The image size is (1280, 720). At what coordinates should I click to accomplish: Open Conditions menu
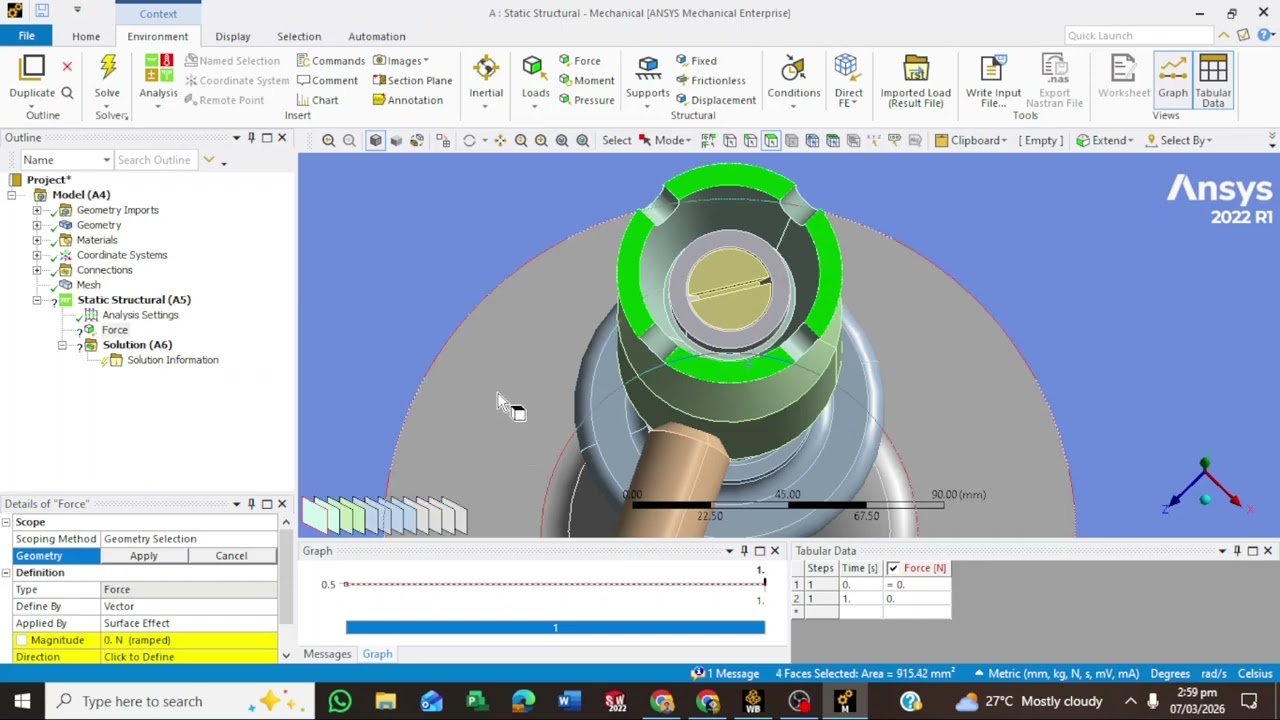(x=793, y=78)
